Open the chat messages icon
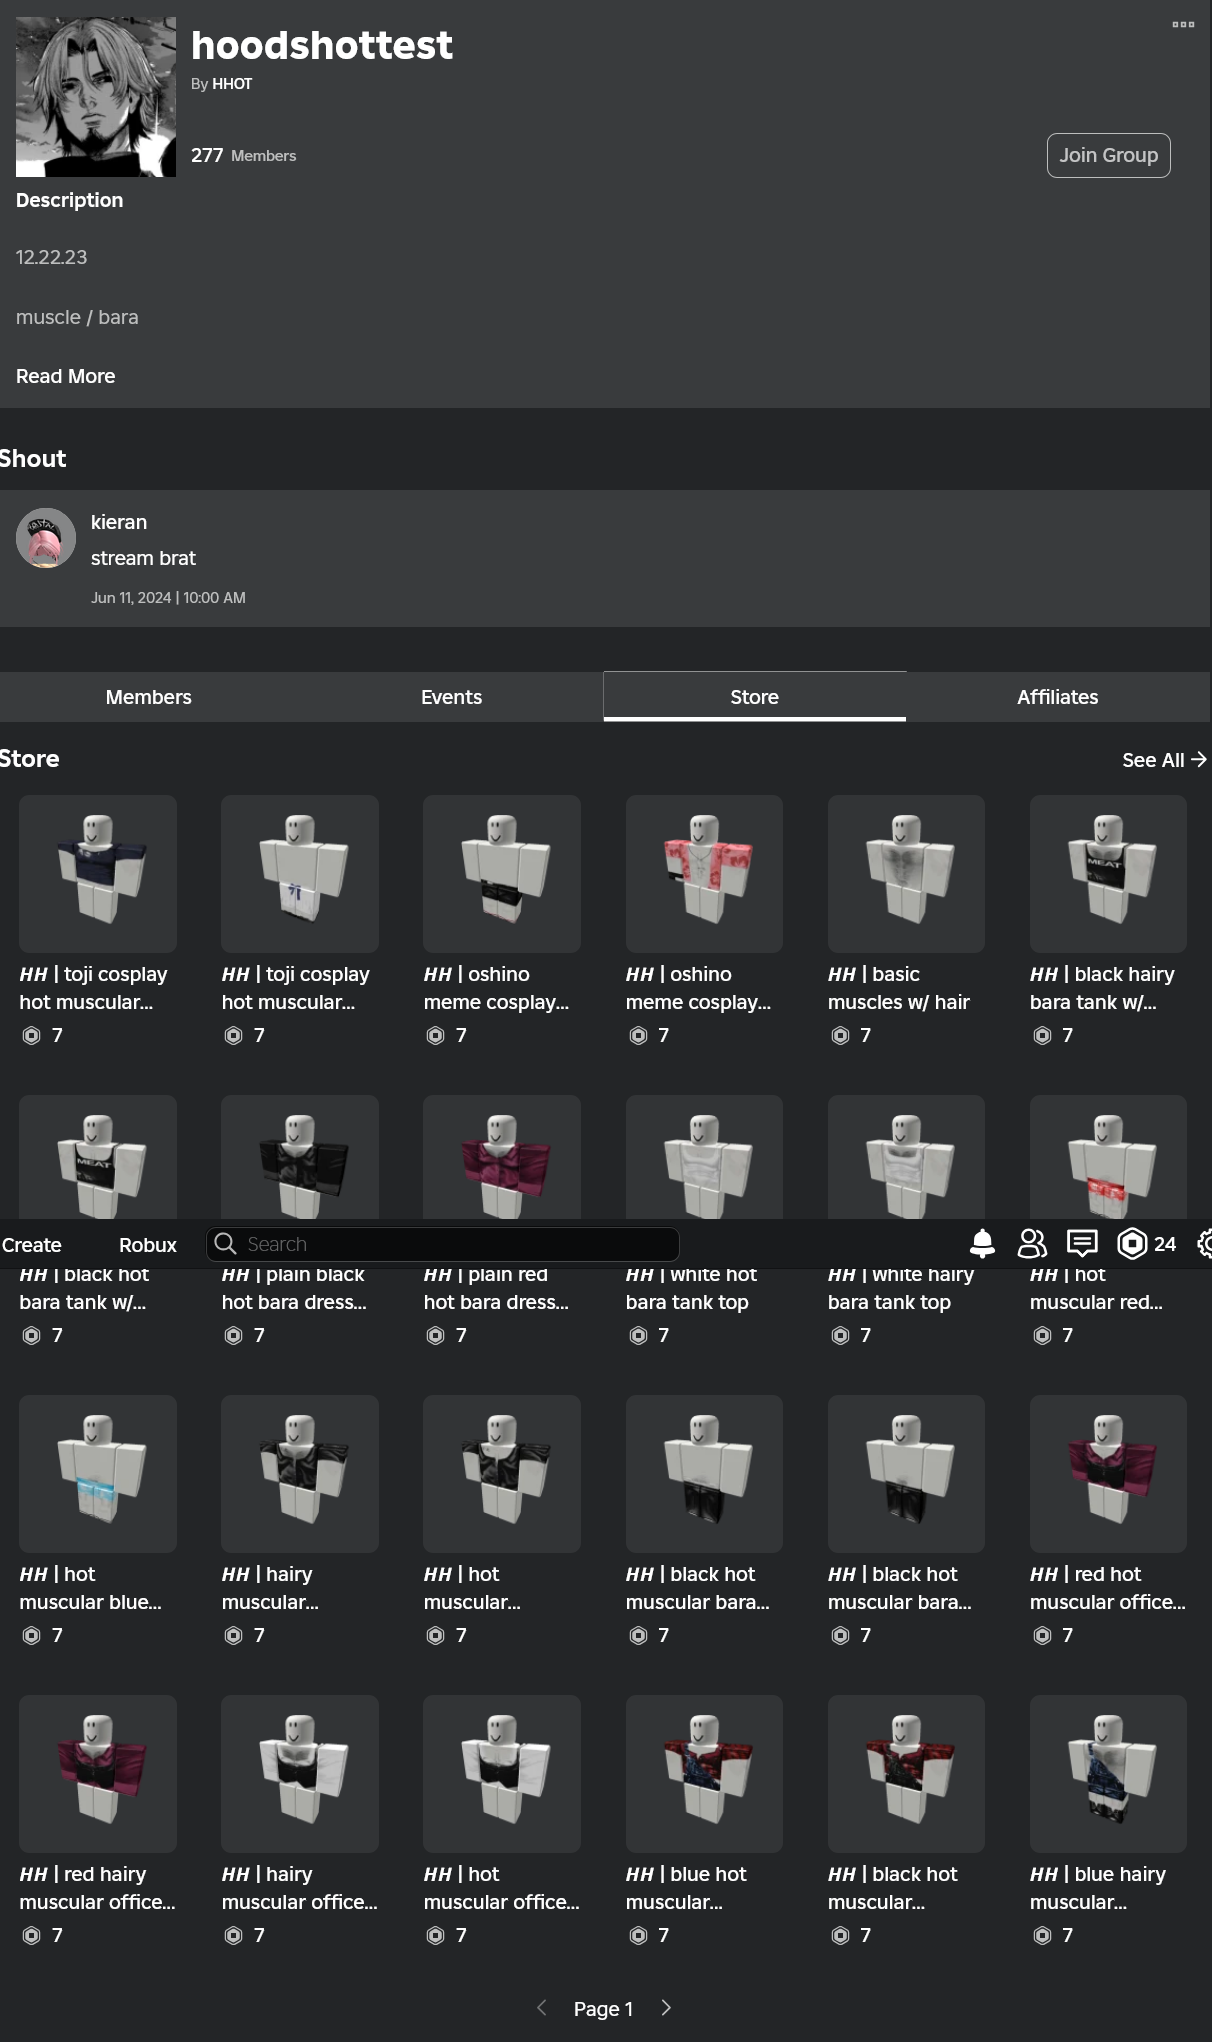Viewport: 1212px width, 2042px height. pos(1082,1243)
